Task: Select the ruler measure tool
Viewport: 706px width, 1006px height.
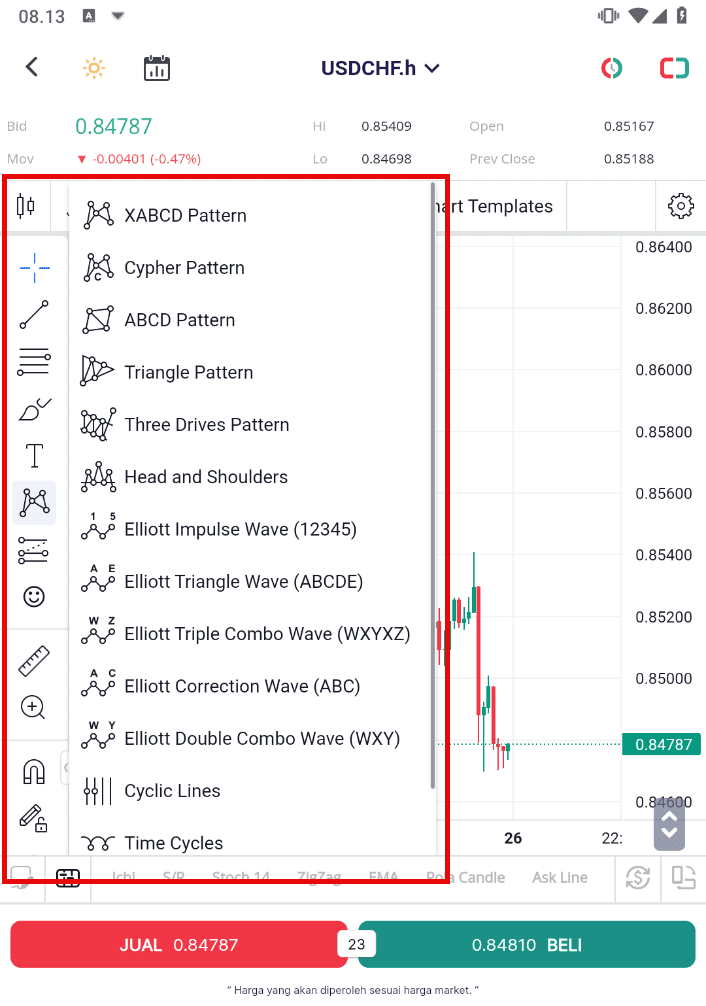Action: [x=34, y=661]
